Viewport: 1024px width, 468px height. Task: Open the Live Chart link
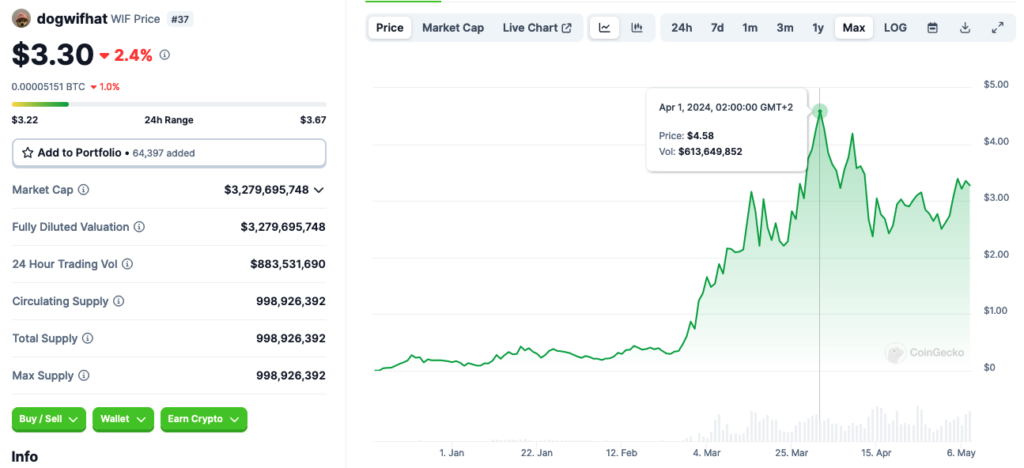[x=537, y=28]
